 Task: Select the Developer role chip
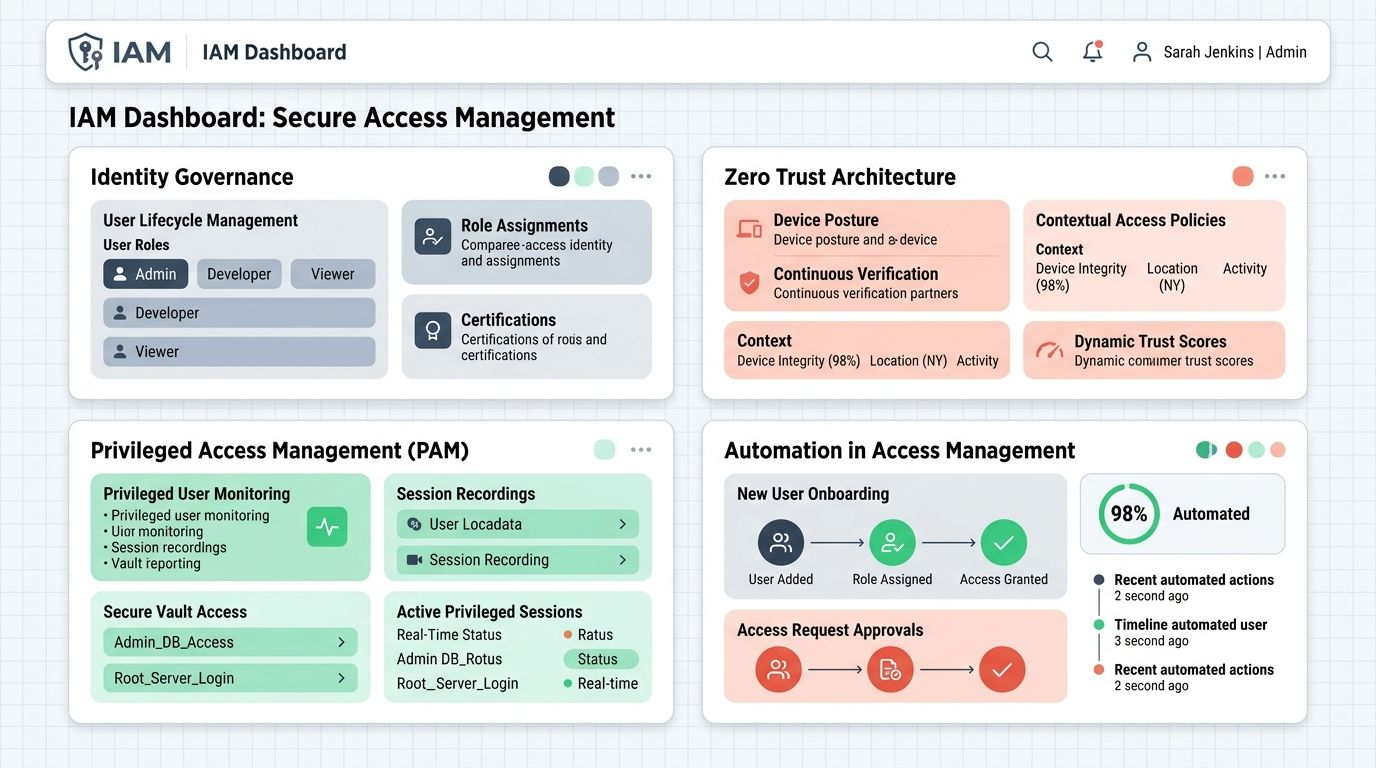(x=239, y=274)
